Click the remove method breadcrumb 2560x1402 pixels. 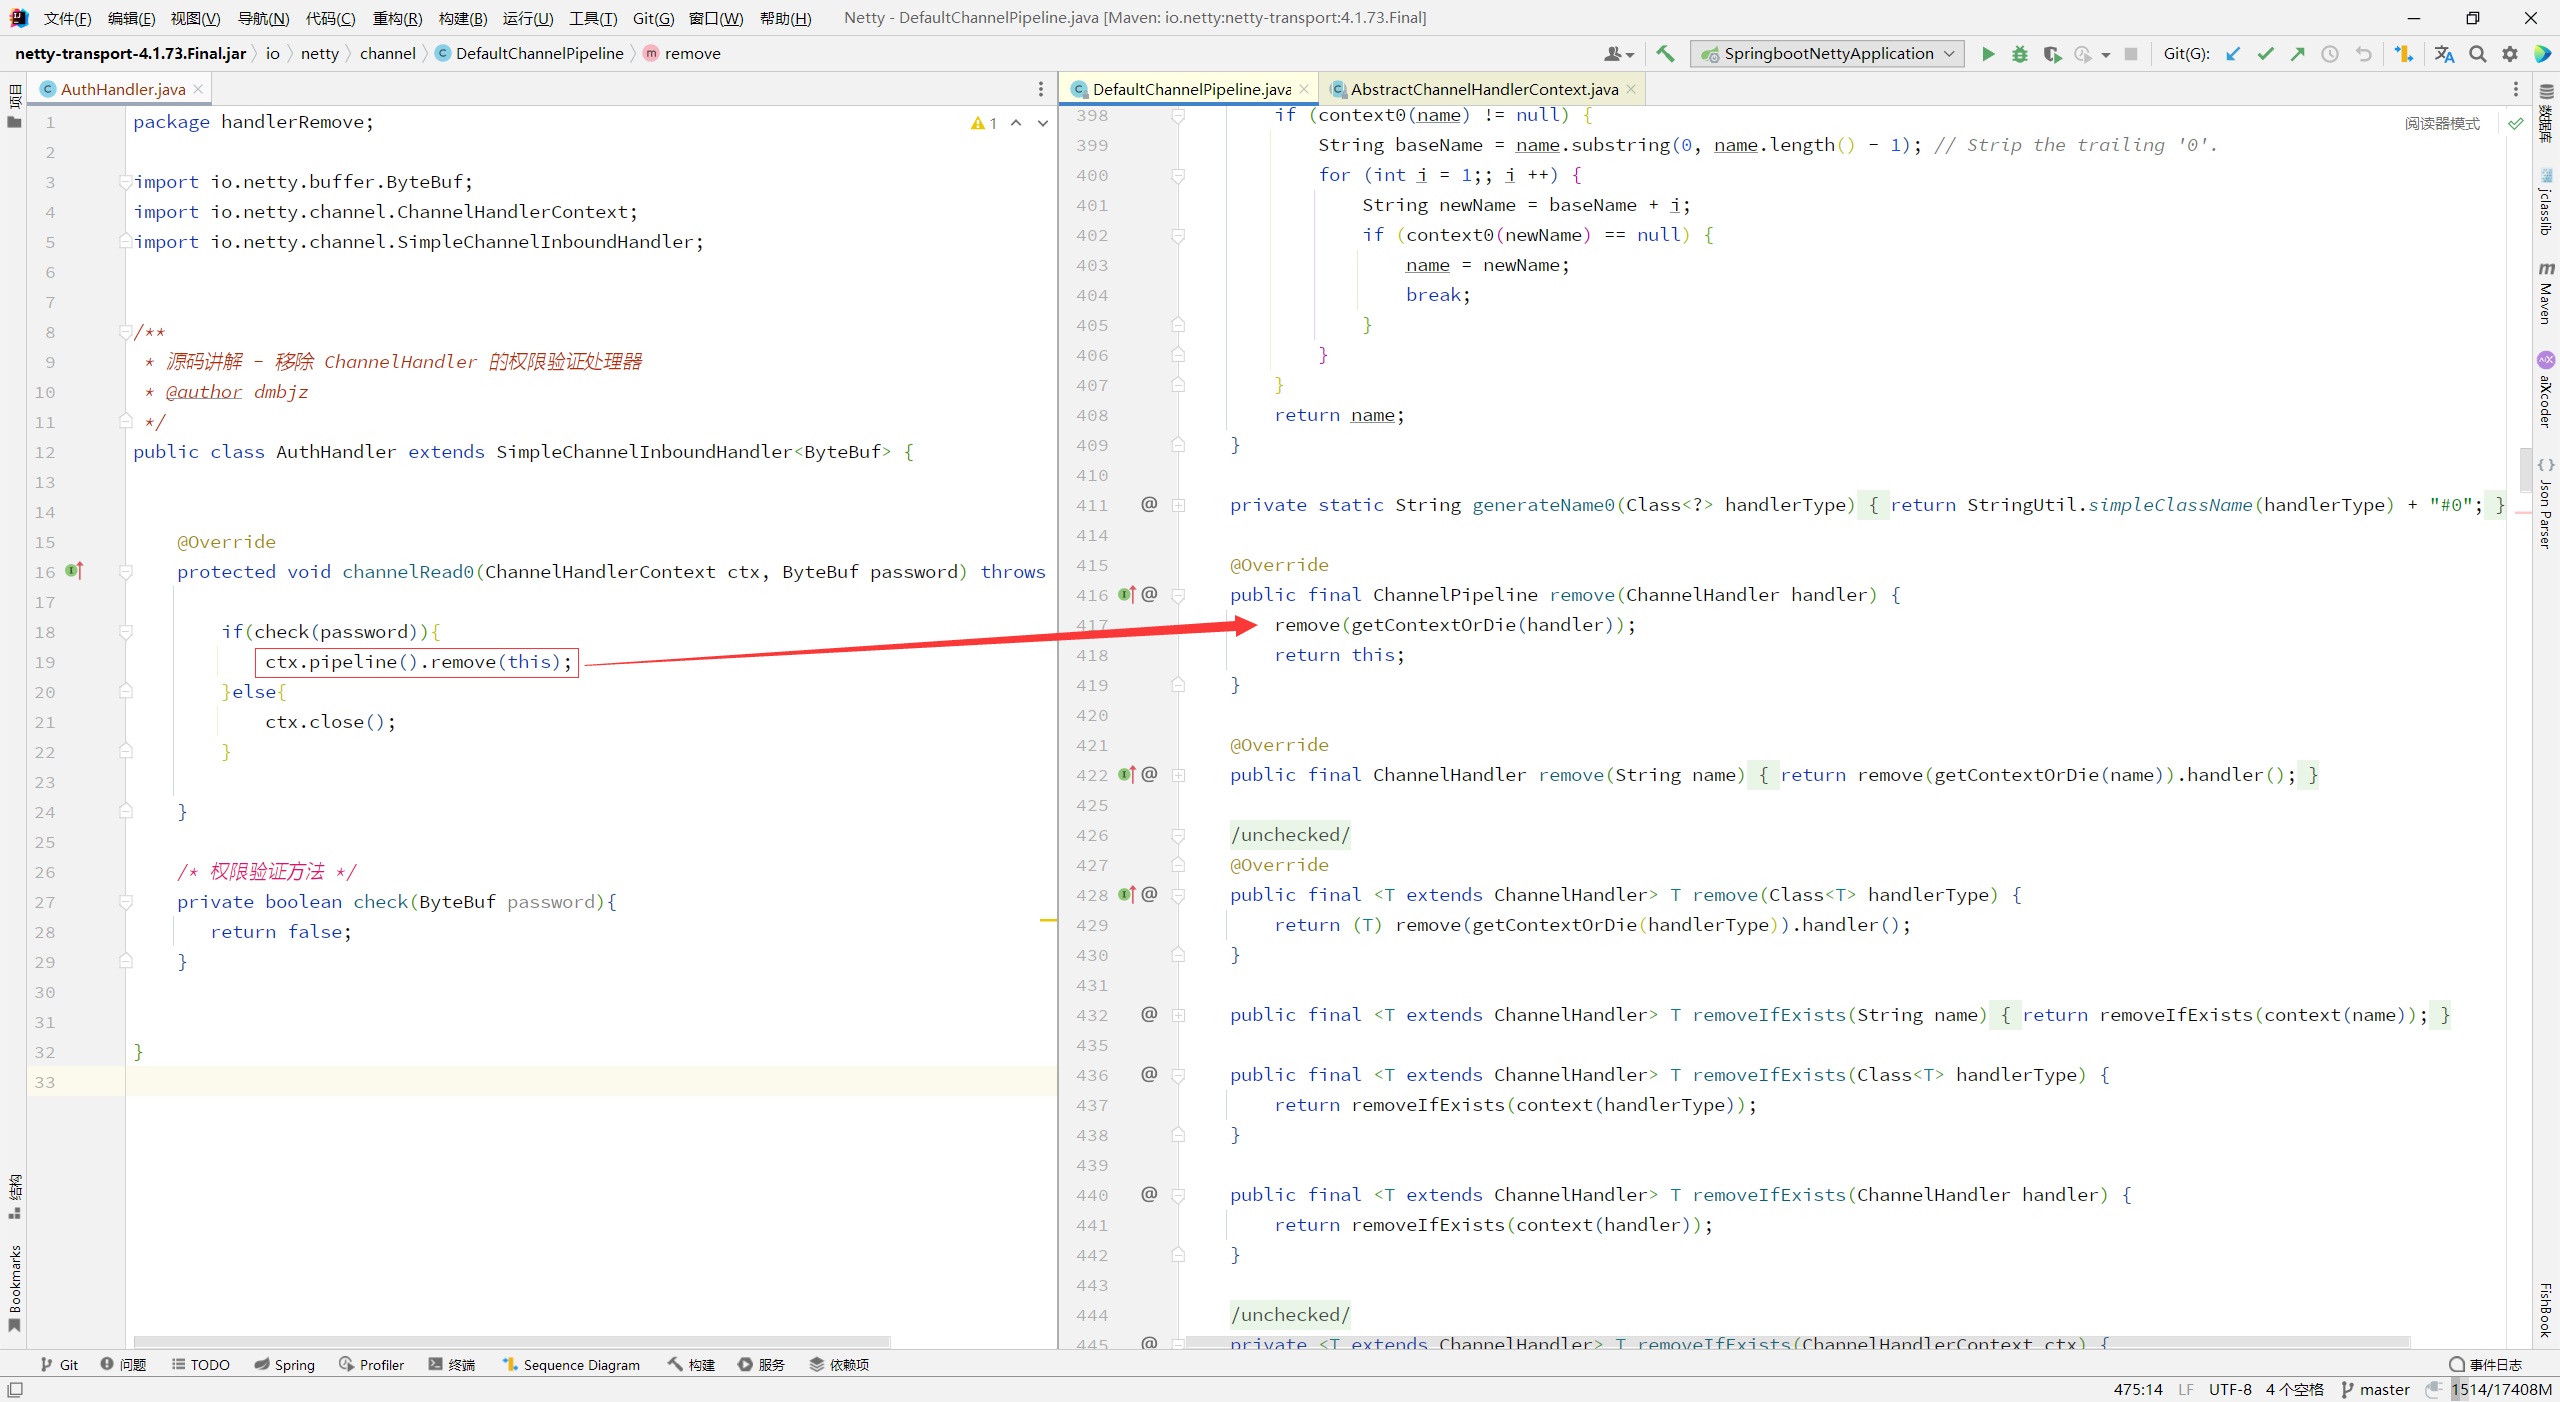click(682, 54)
